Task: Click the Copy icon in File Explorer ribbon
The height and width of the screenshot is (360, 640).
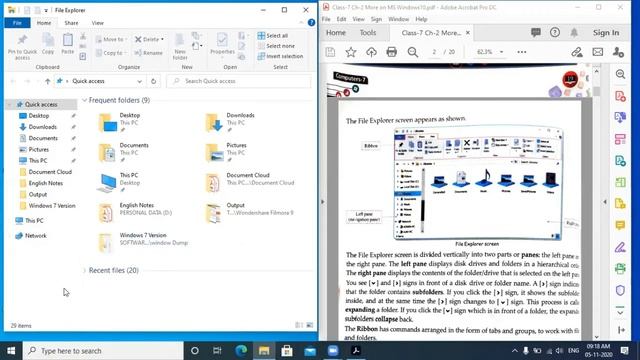Action: [x=48, y=40]
